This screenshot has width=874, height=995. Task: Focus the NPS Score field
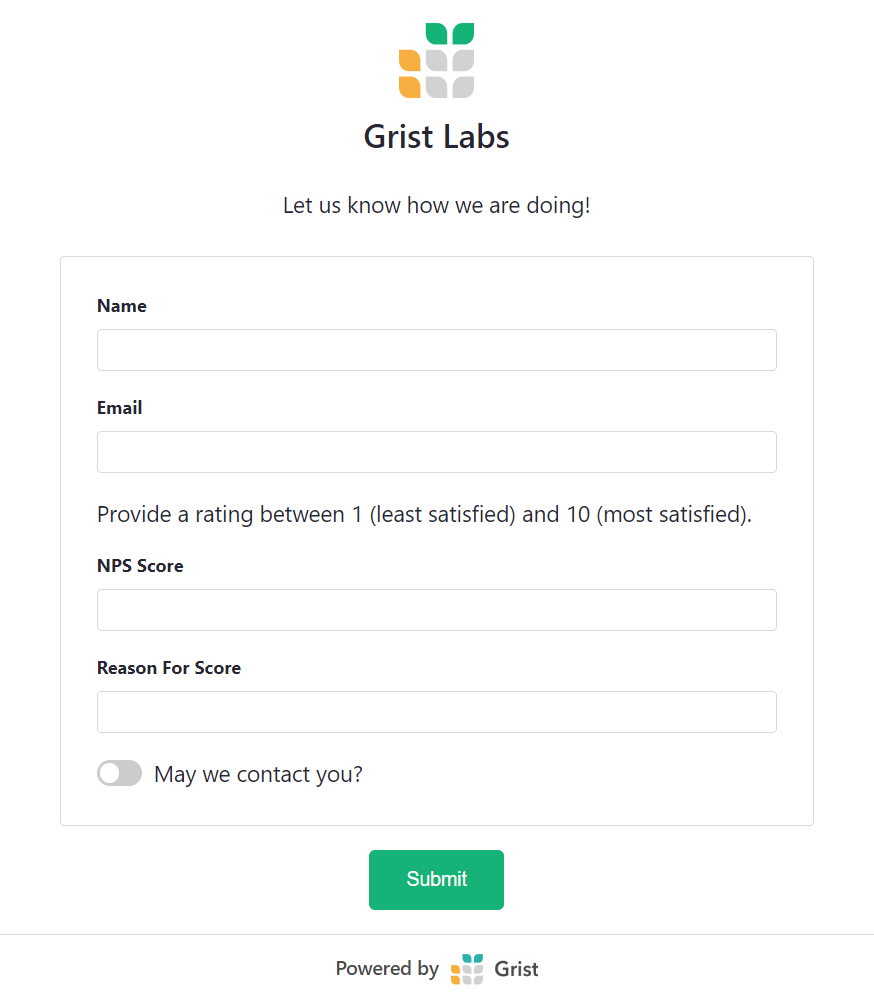[436, 610]
